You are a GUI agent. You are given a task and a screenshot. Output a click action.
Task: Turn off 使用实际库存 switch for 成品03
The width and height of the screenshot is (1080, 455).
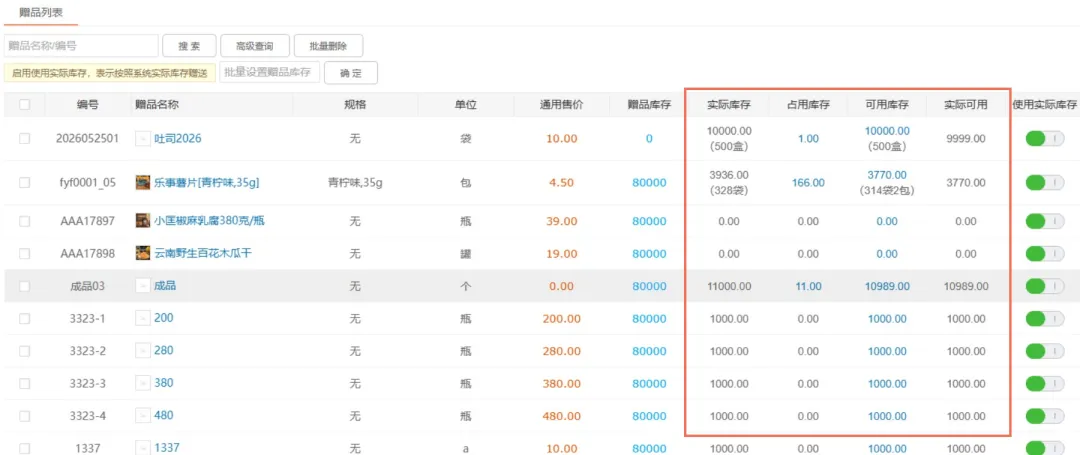tap(1045, 286)
